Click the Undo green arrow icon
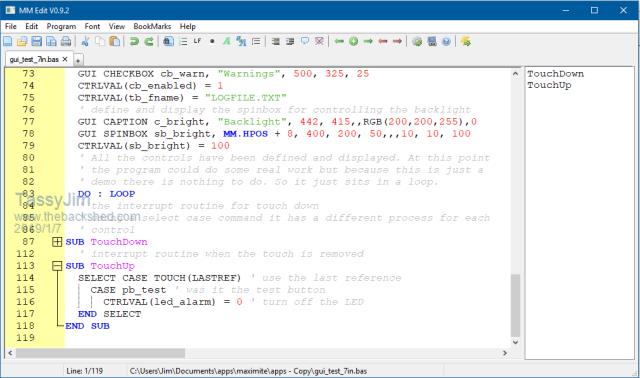This screenshot has height=378, width=640. point(134,41)
